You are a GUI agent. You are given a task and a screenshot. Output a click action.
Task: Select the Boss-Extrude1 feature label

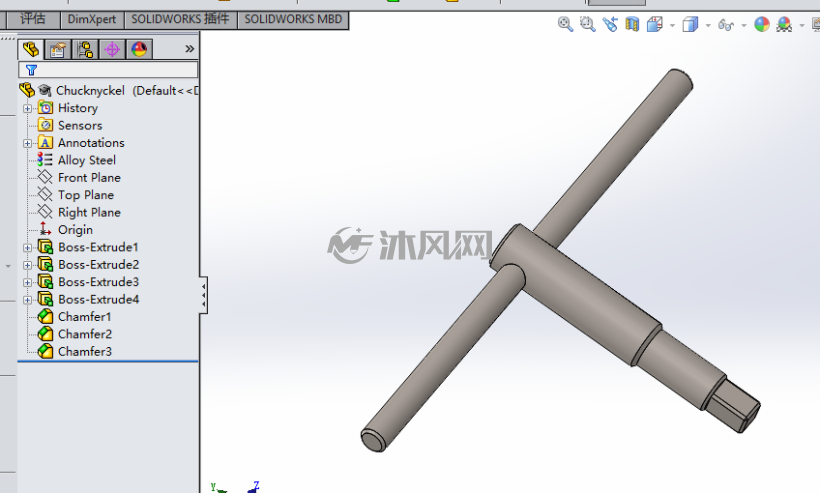pyautogui.click(x=98, y=247)
